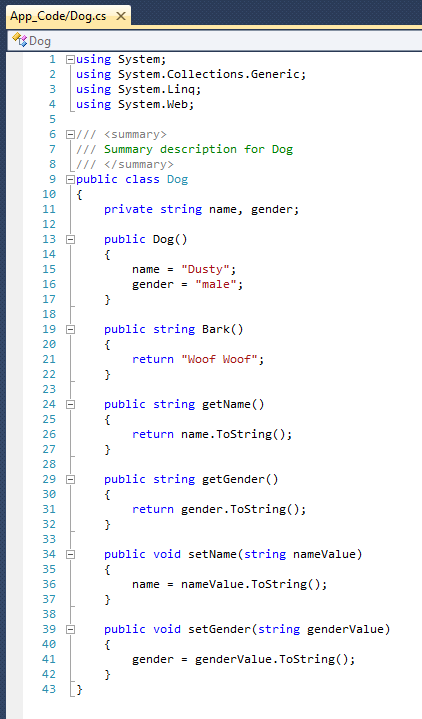Close the App_Code/Dog.cs tab
The width and height of the screenshot is (422, 719).
121,16
